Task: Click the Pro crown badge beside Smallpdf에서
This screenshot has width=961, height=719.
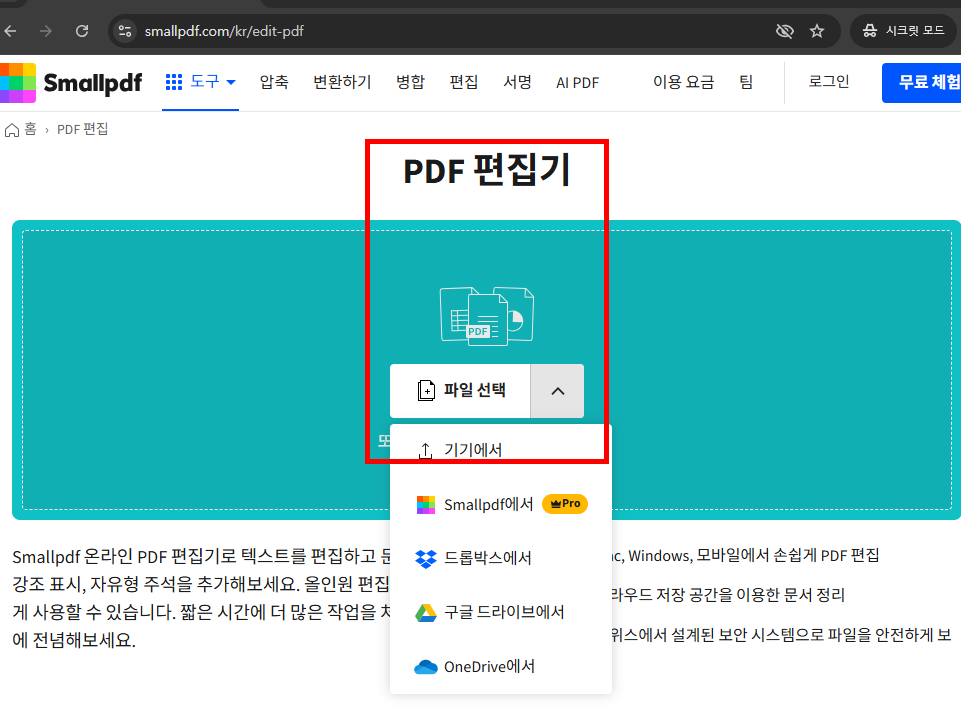Action: click(x=564, y=504)
